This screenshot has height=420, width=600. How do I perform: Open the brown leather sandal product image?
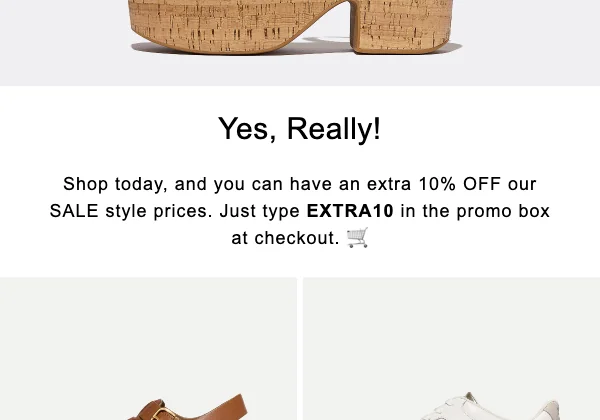(148, 349)
